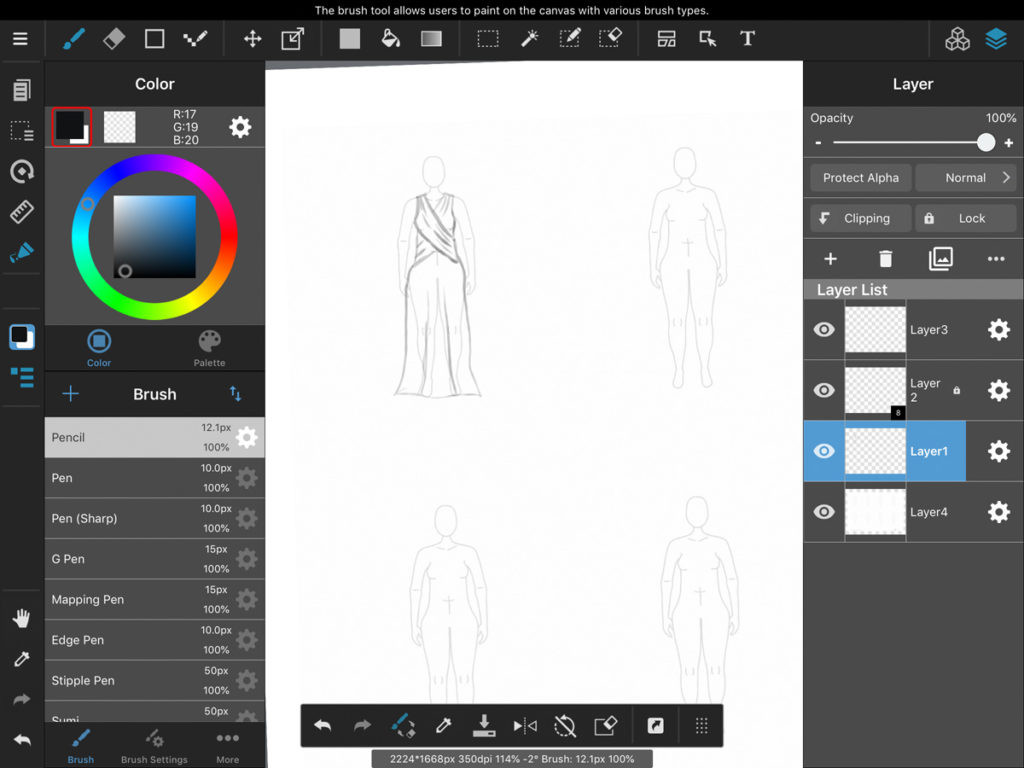This screenshot has height=768, width=1024.
Task: Click the transparent color swatch
Action: (120, 127)
